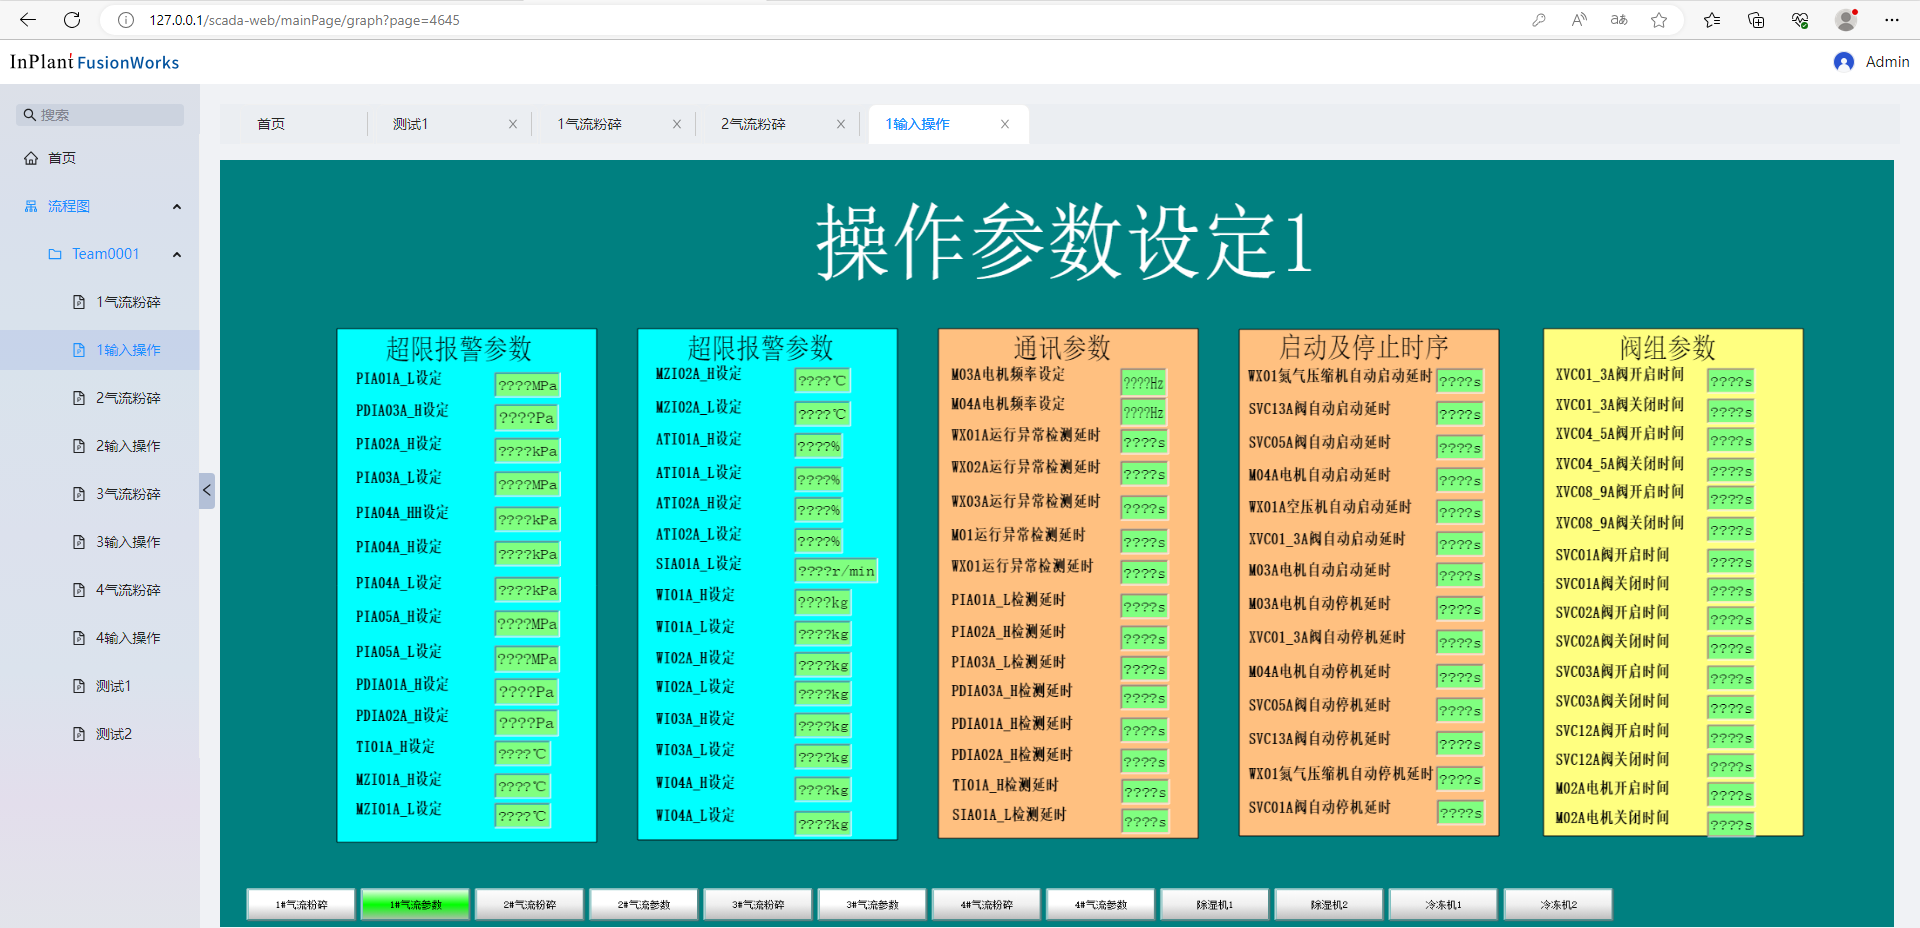Close the 2气流粉碎 tab
This screenshot has width=1920, height=928.
841,124
